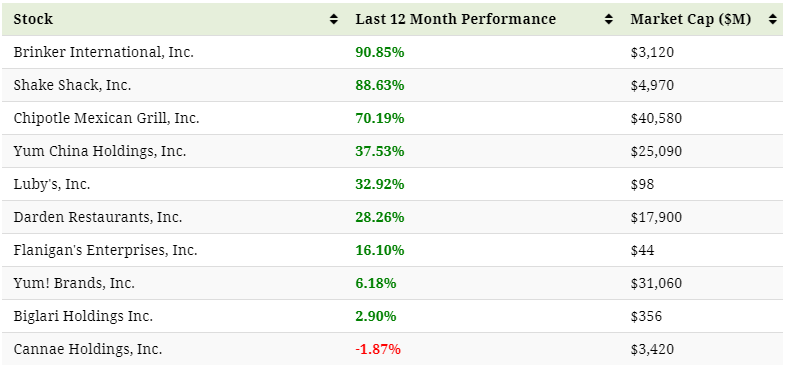Sort by Market Cap arrows icon
This screenshot has width=788, height=368.
pos(773,19)
